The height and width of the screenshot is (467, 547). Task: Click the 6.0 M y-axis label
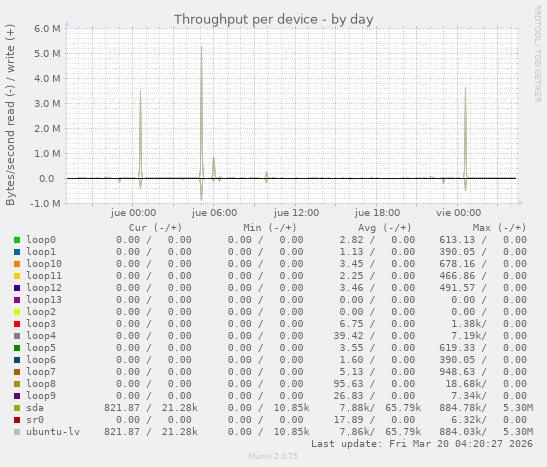click(47, 29)
